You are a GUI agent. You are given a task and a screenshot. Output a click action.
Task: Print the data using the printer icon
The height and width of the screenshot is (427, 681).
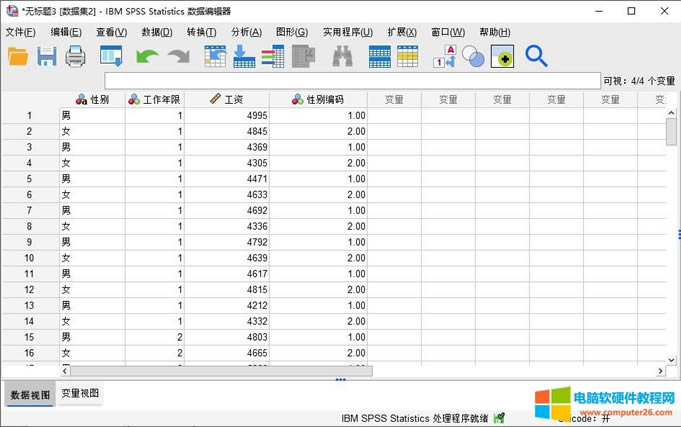[x=76, y=57]
